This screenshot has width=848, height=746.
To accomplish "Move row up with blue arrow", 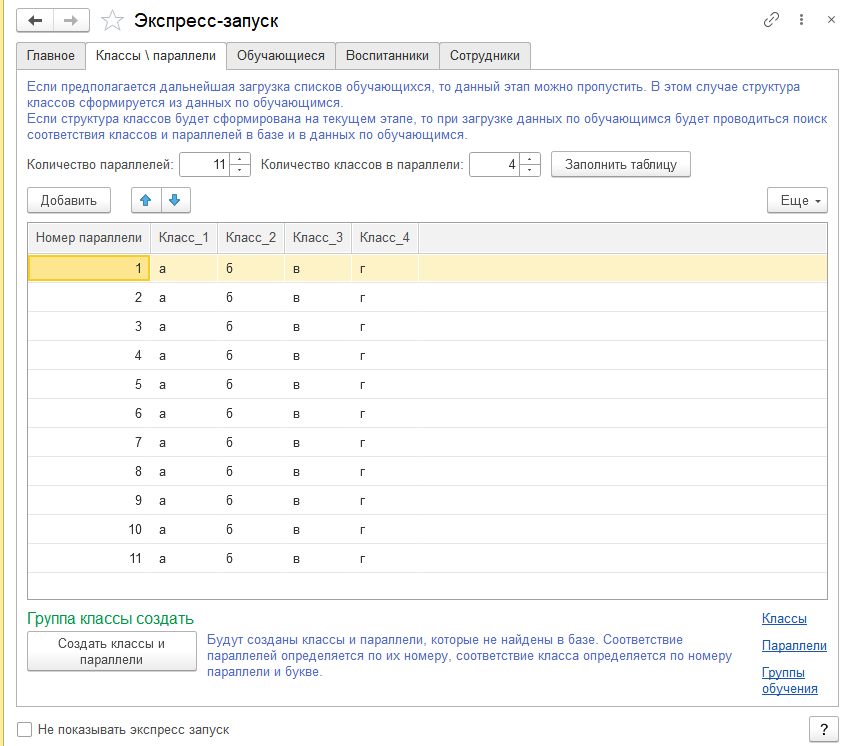I will [146, 200].
